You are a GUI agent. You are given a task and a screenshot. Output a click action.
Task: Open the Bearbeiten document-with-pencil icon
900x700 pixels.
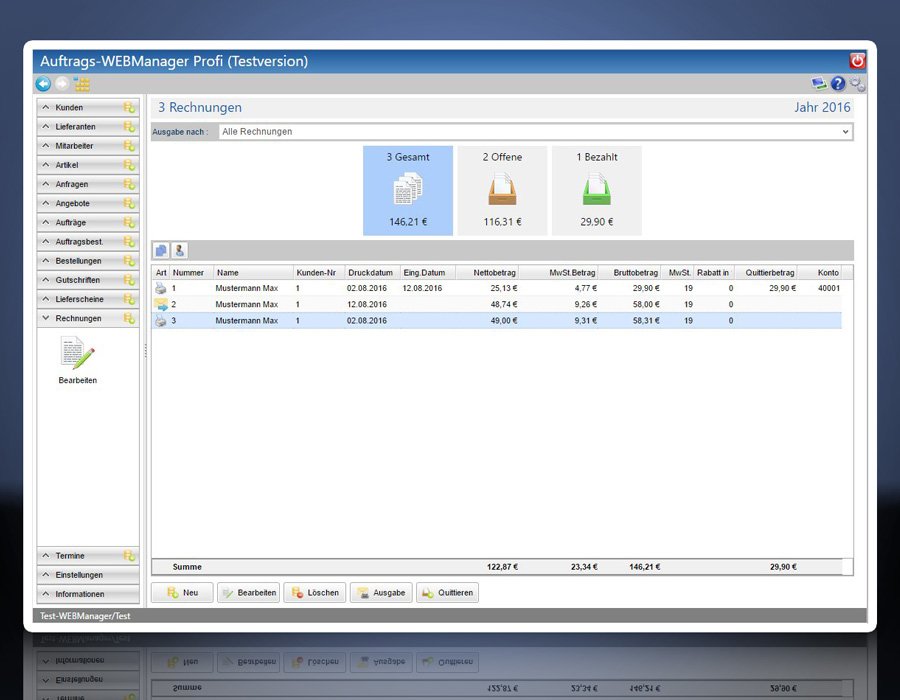pos(77,354)
